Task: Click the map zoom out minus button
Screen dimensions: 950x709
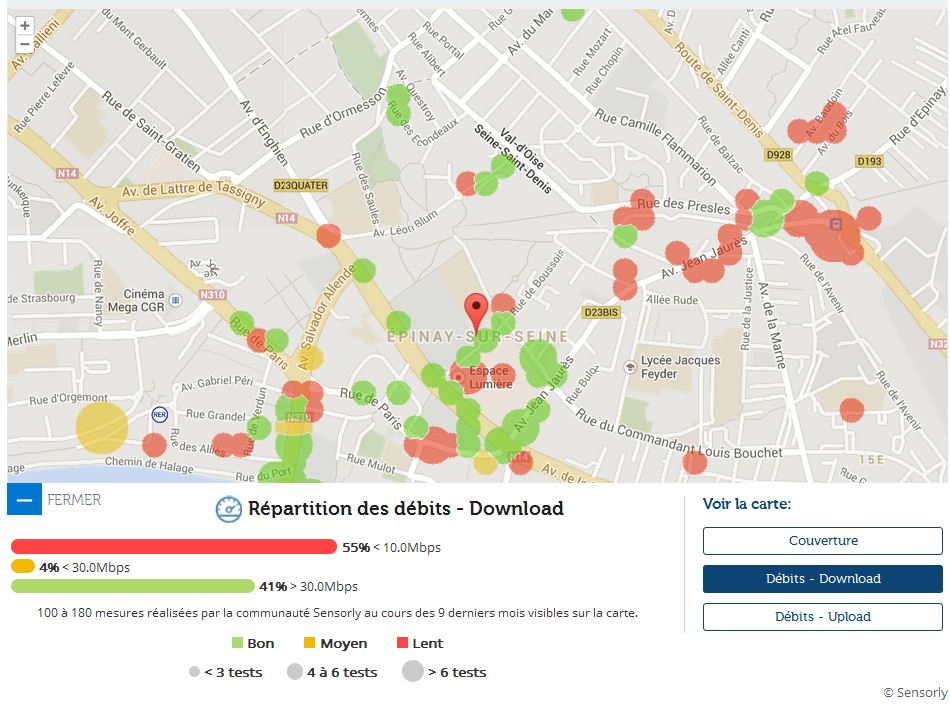Action: pyautogui.click(x=25, y=44)
